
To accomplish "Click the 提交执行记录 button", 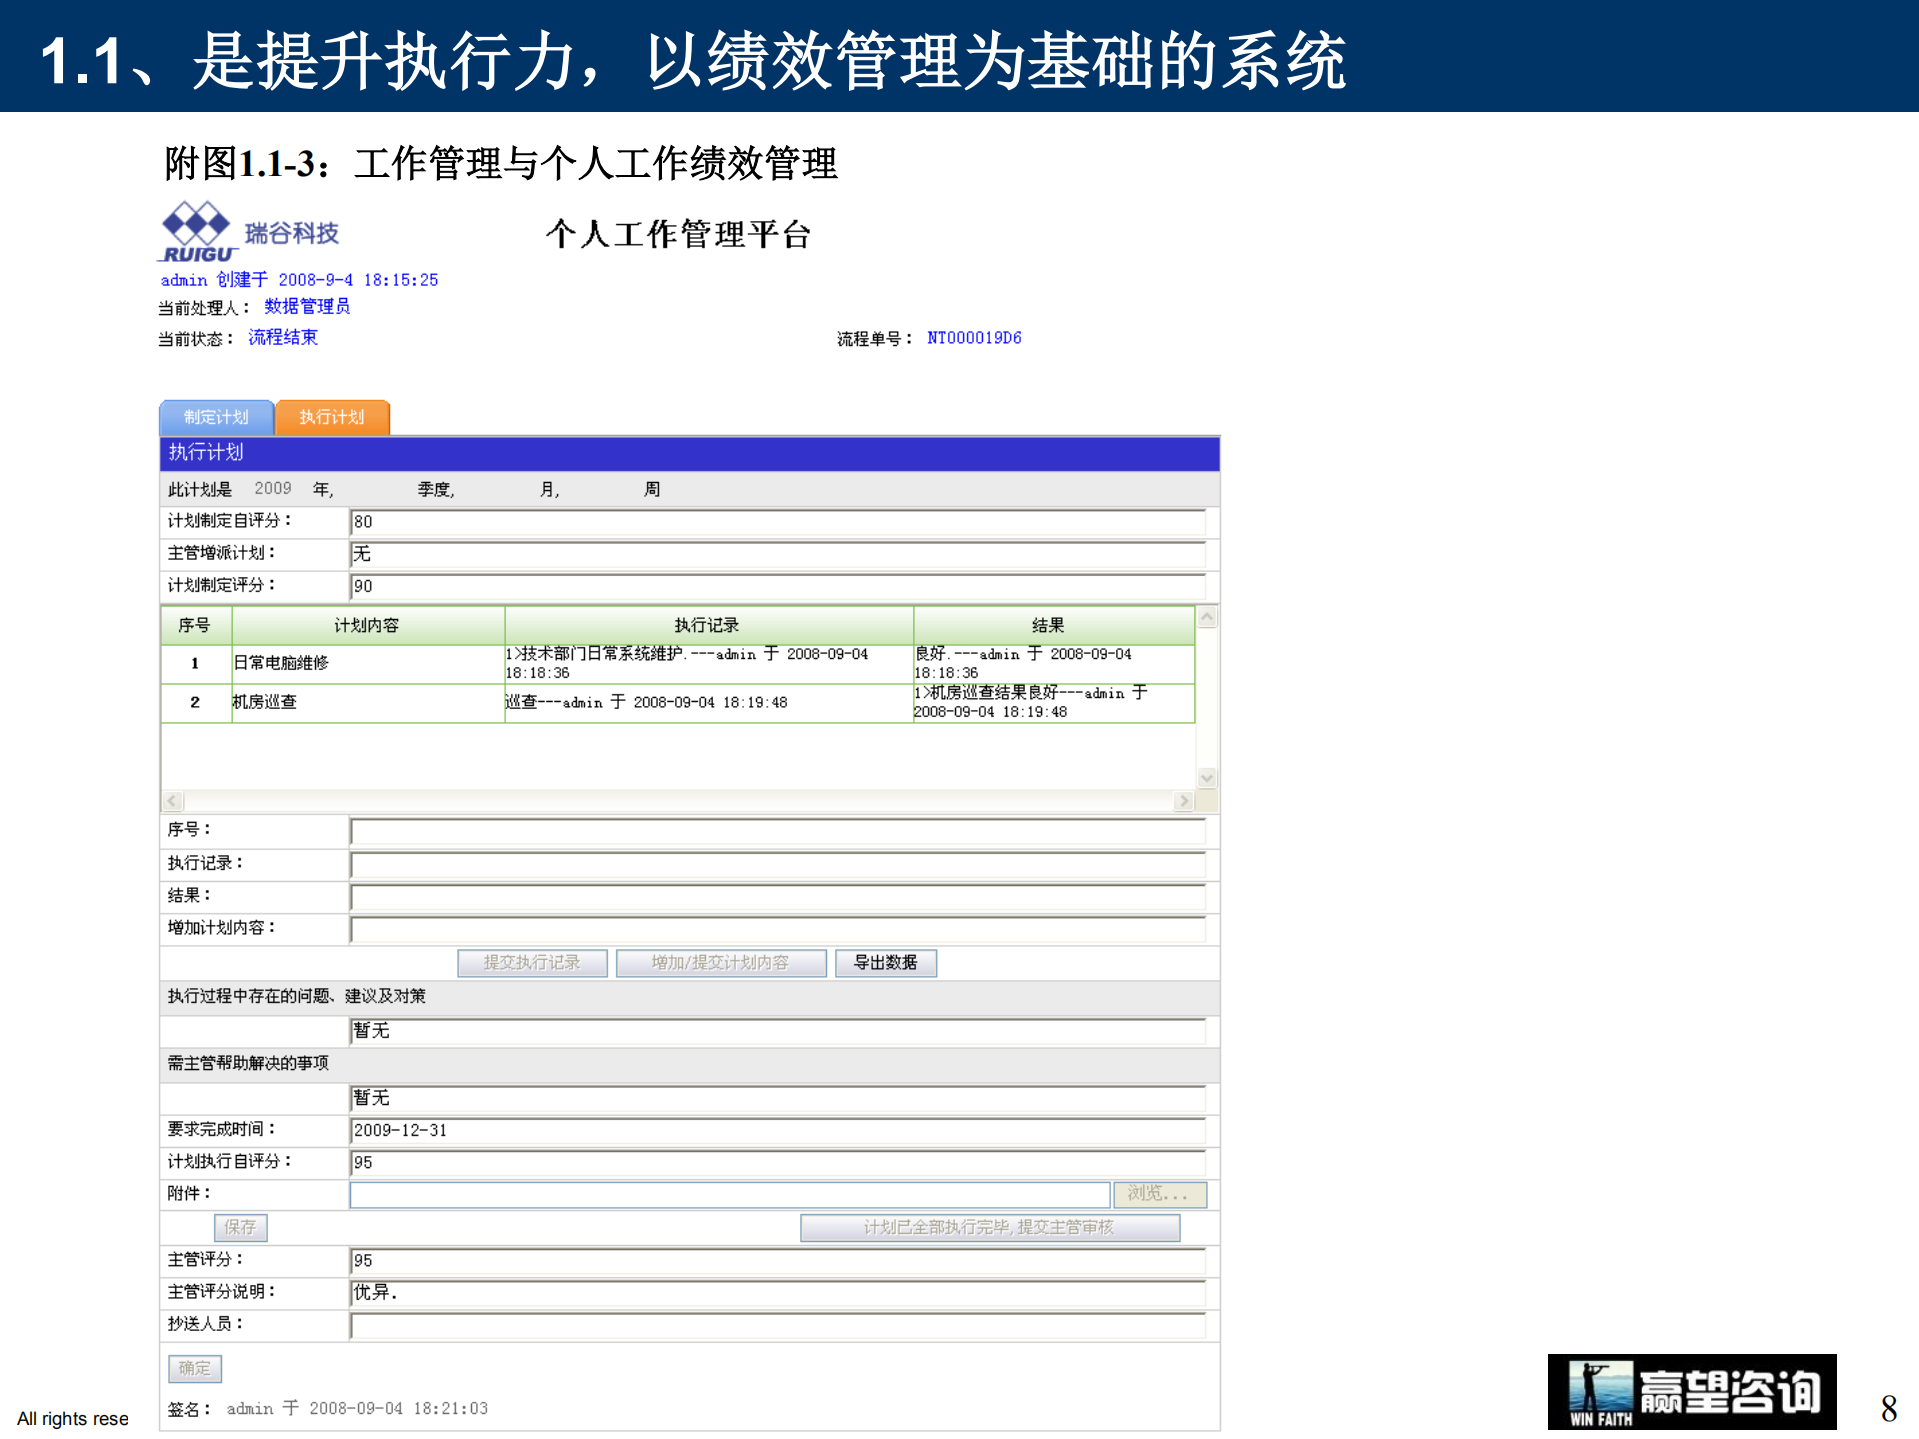I will 532,962.
